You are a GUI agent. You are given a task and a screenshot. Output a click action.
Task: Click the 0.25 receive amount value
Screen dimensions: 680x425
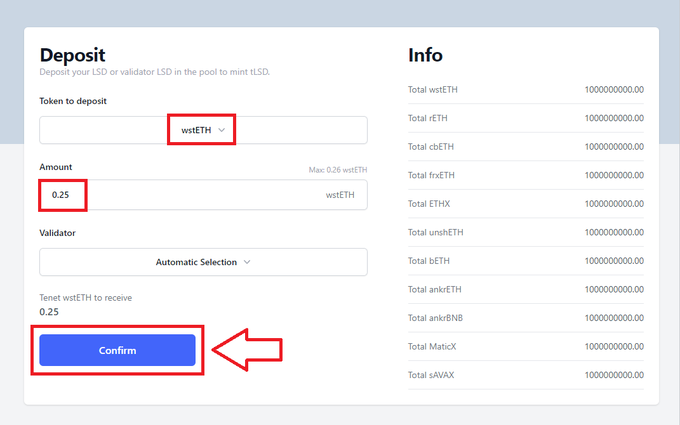click(49, 312)
